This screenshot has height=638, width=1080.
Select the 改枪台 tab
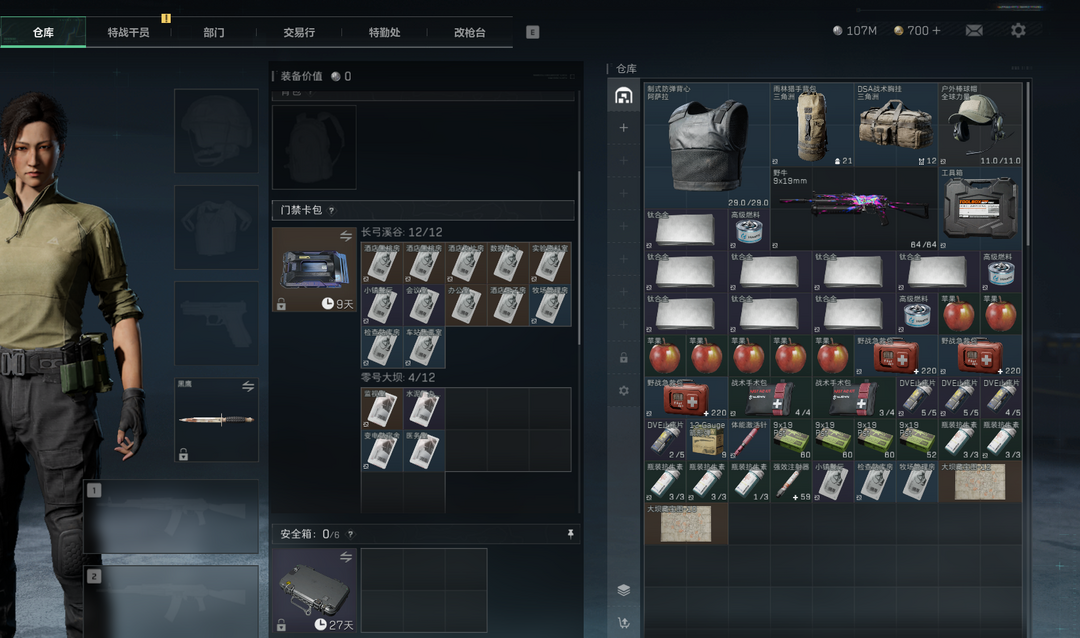[470, 32]
